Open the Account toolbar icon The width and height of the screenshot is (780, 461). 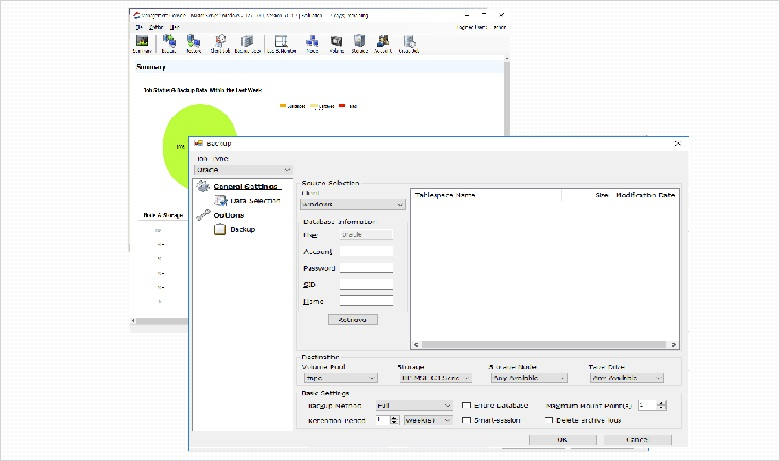[x=383, y=44]
